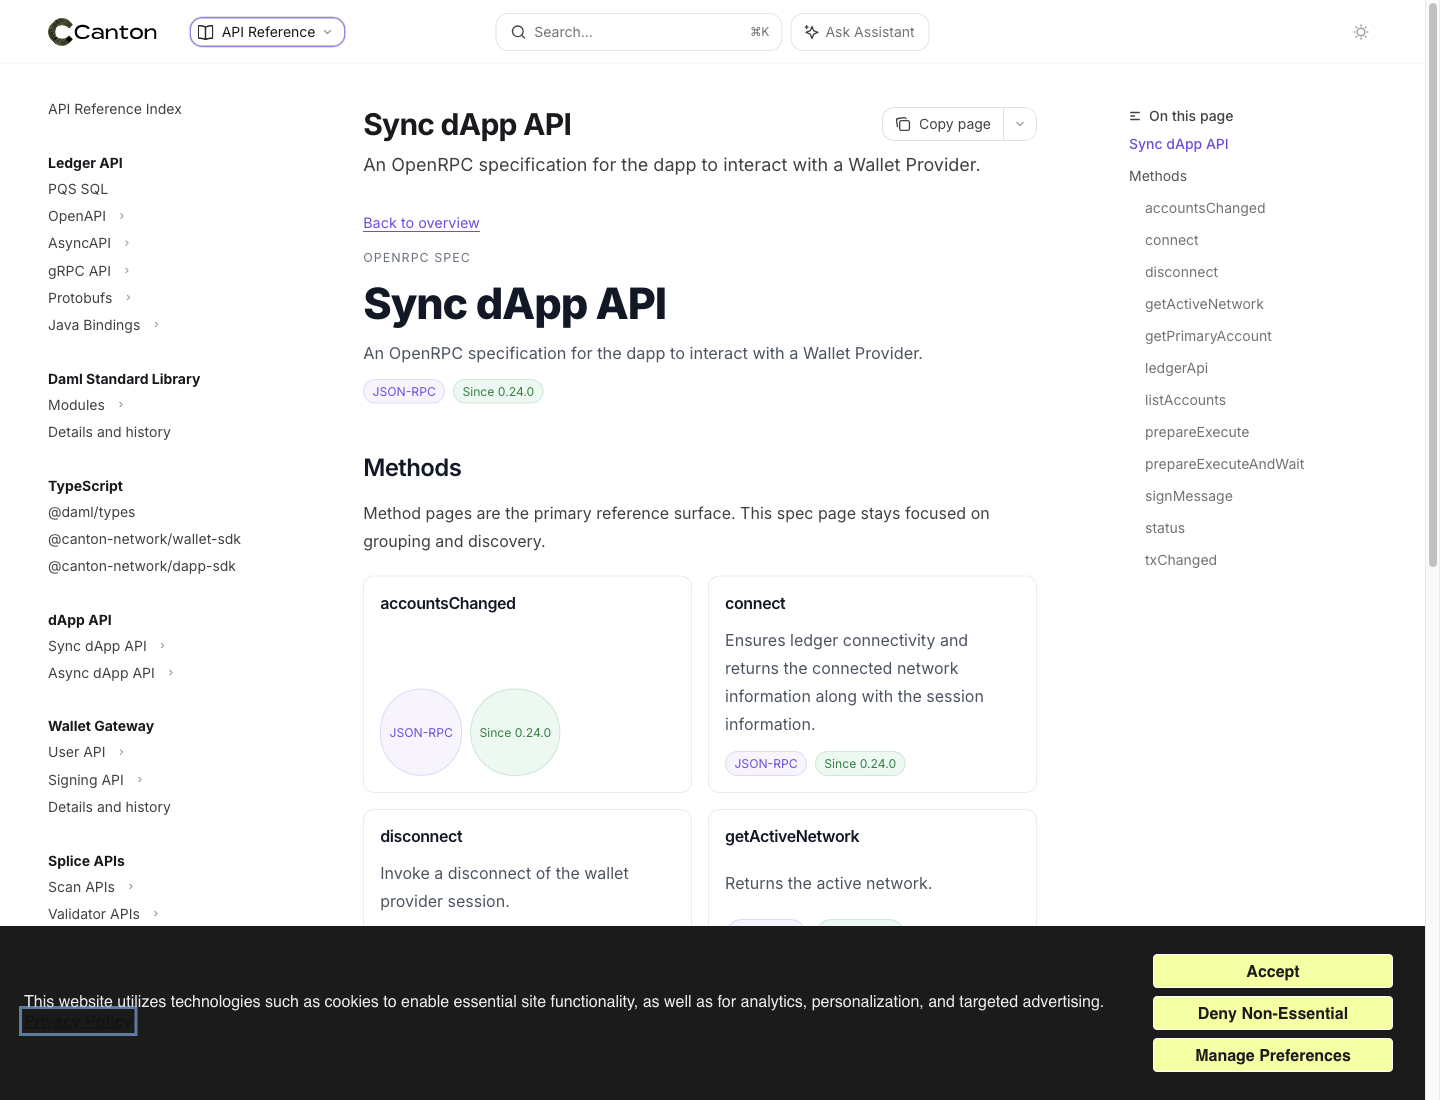The width and height of the screenshot is (1440, 1100).
Task: Open the accountsChanged method card
Action: click(x=527, y=684)
